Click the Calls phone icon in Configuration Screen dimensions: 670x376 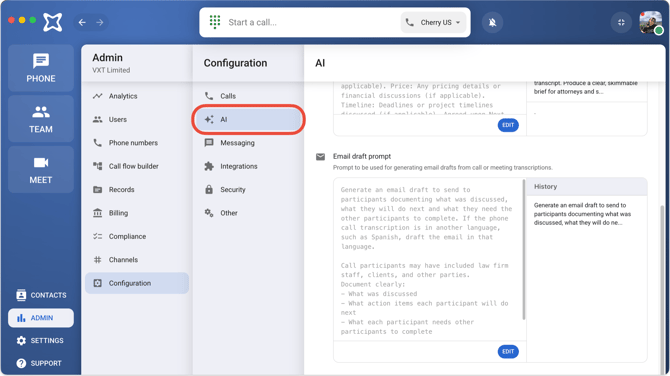tap(209, 96)
